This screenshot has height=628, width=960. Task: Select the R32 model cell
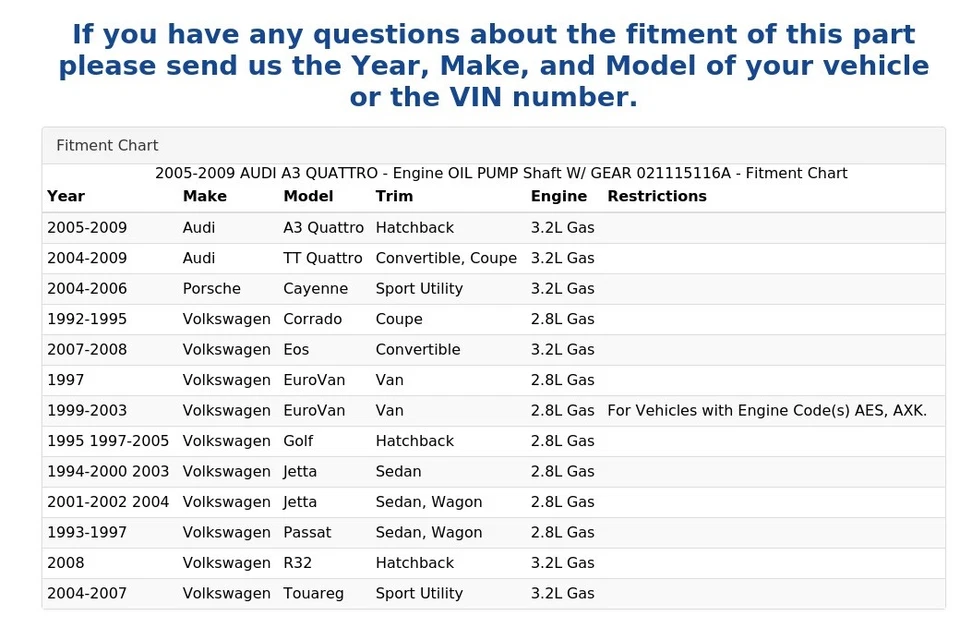tap(297, 563)
